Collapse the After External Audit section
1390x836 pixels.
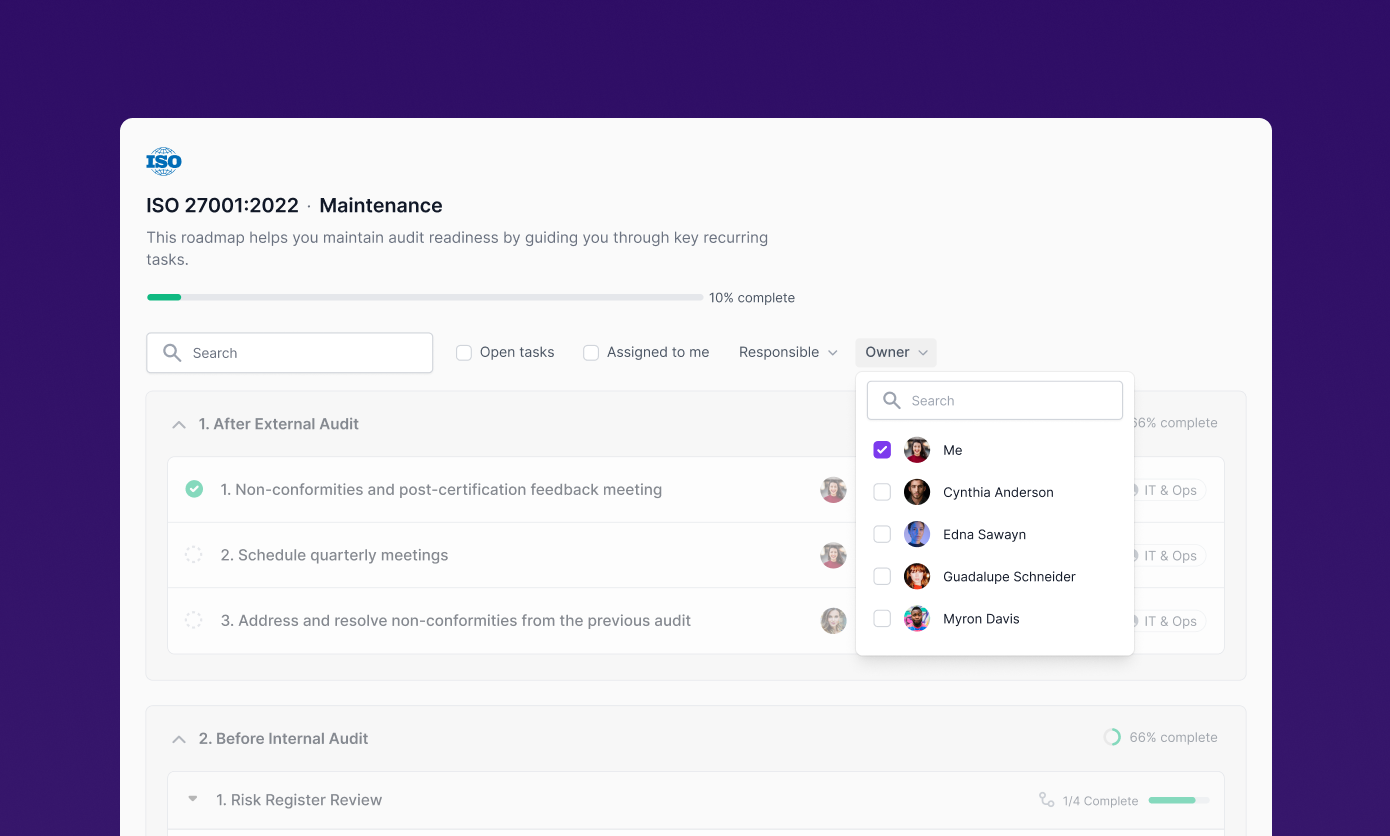[x=179, y=424]
